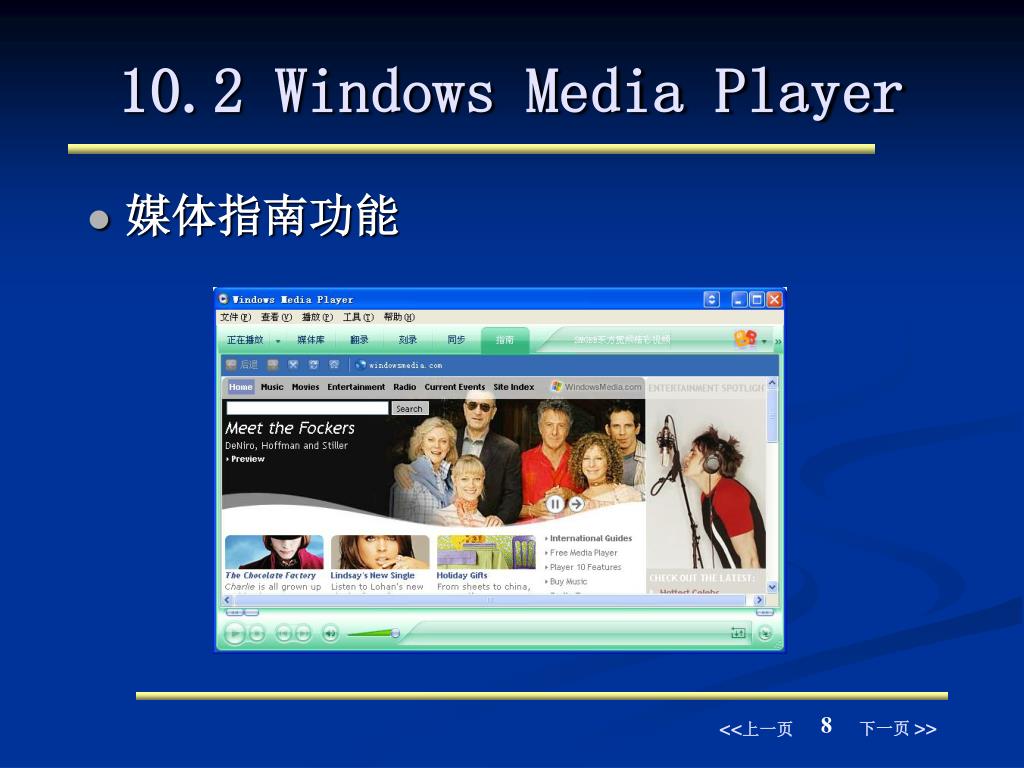Pause the featured slideshow
Image resolution: width=1024 pixels, height=768 pixels.
tap(555, 504)
